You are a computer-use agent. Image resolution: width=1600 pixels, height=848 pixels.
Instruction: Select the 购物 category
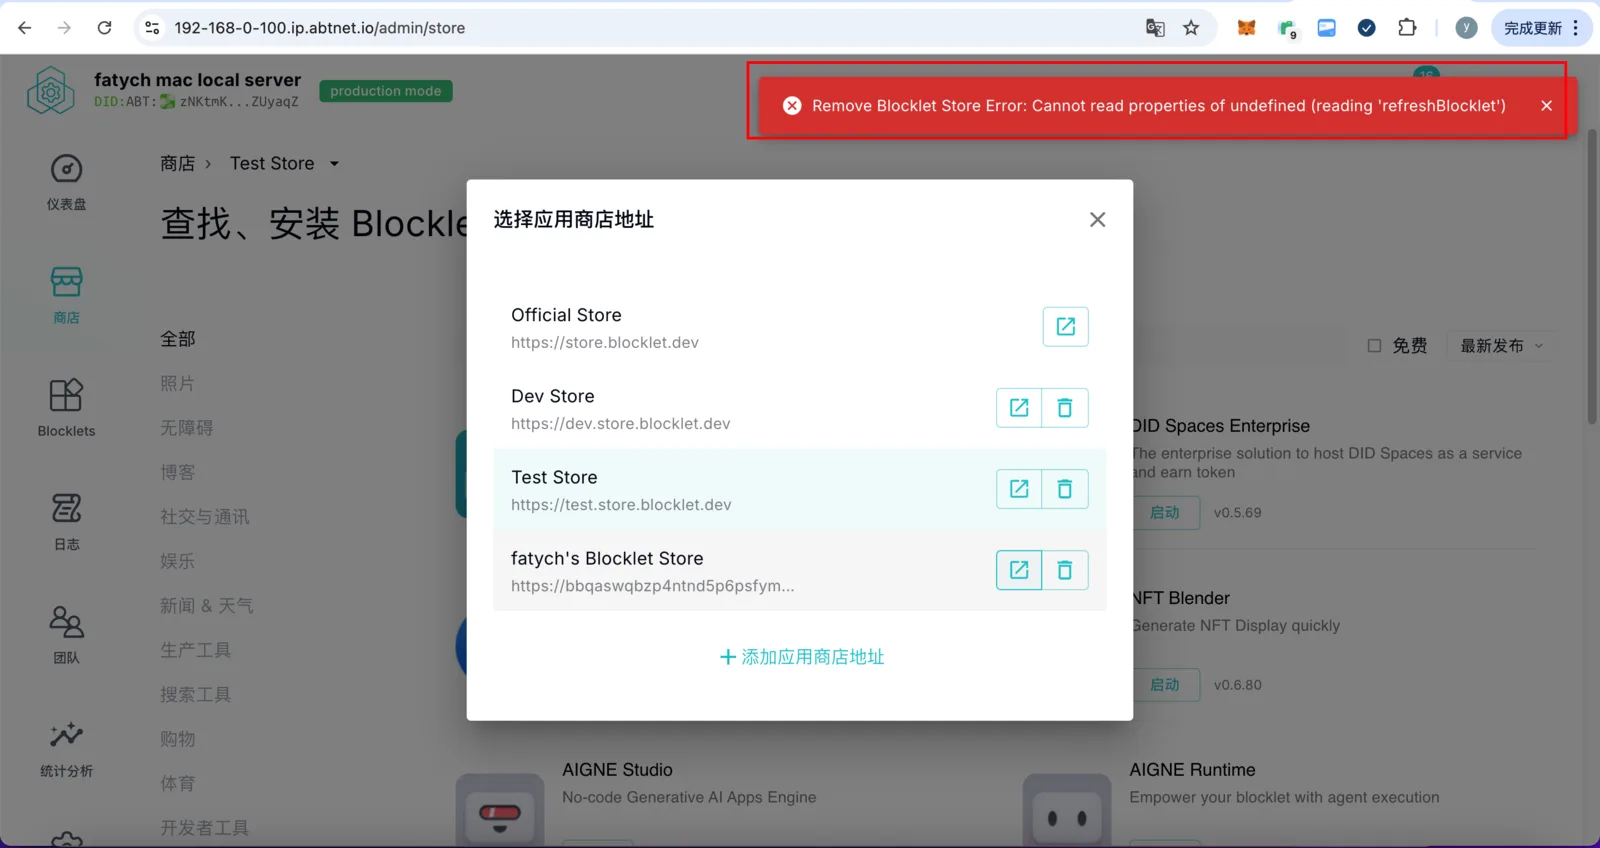[178, 739]
